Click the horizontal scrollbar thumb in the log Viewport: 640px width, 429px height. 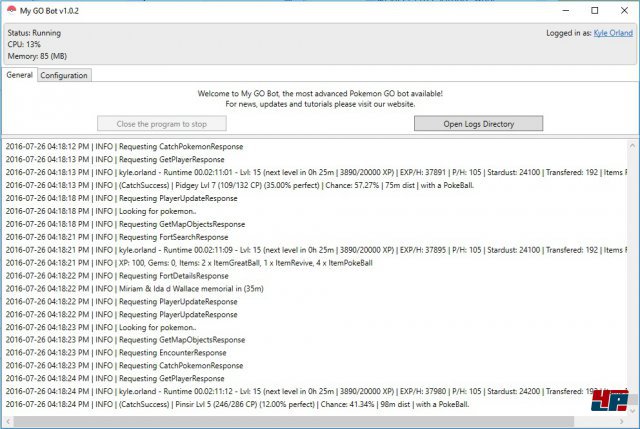pos(293,421)
